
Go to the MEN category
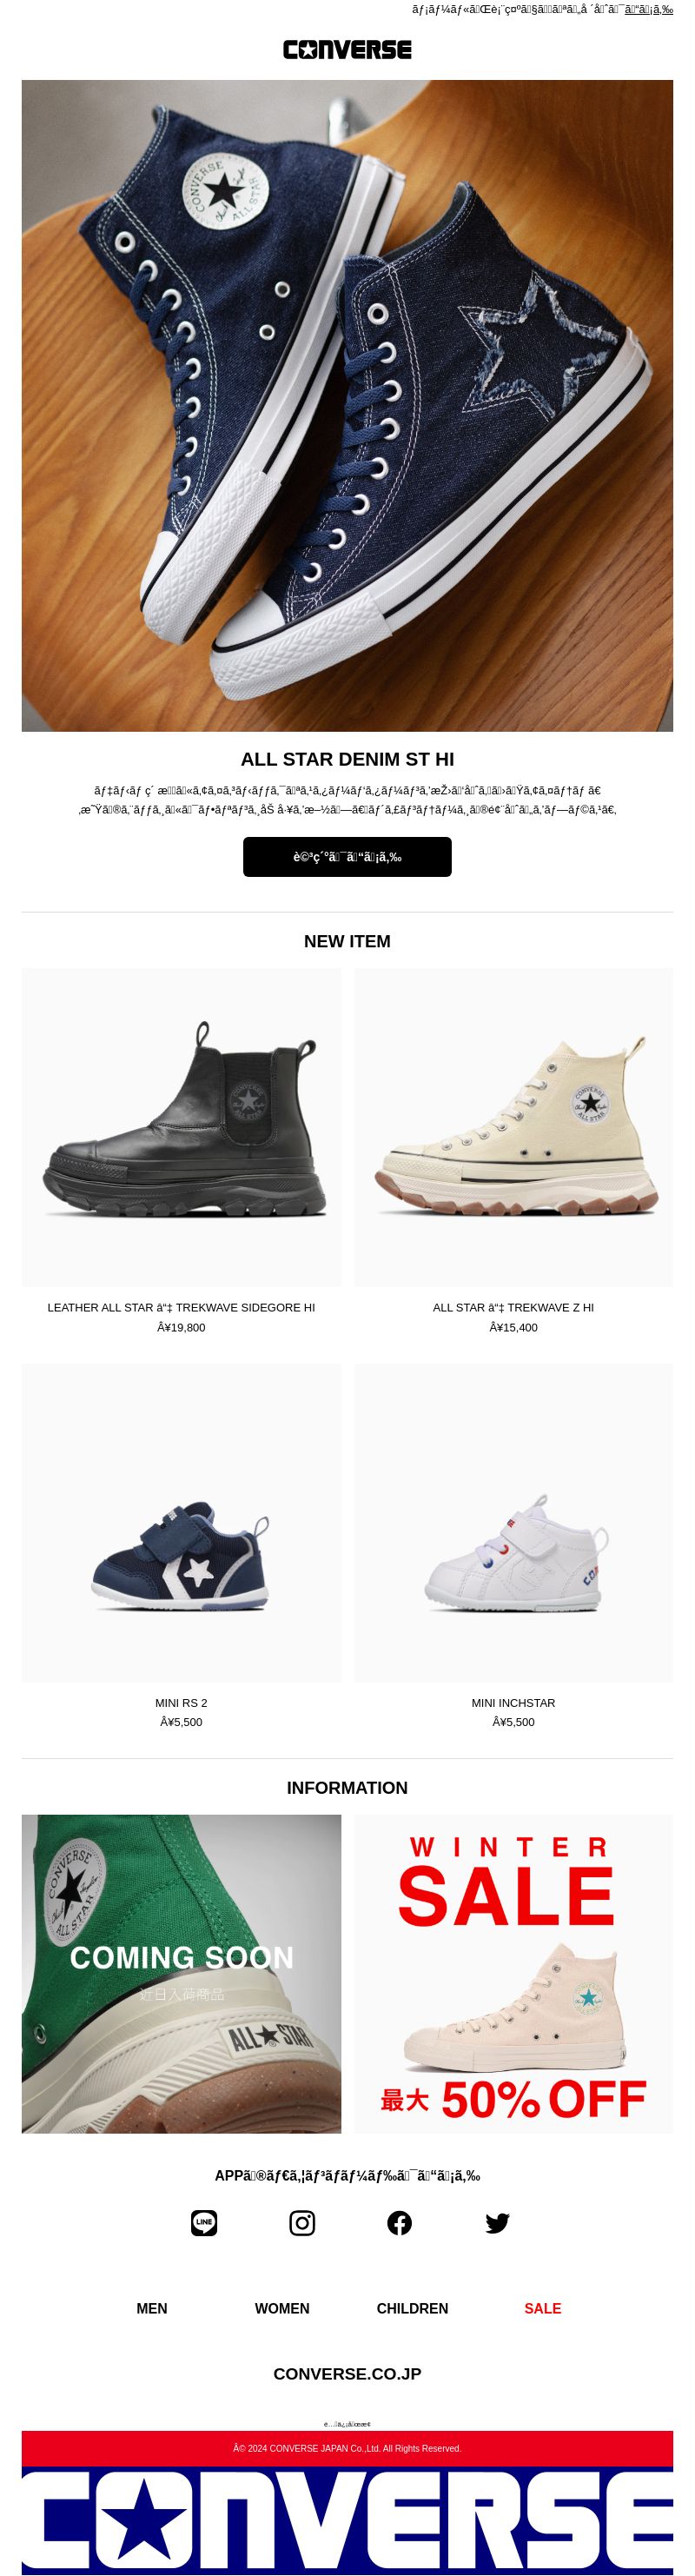tap(152, 2308)
